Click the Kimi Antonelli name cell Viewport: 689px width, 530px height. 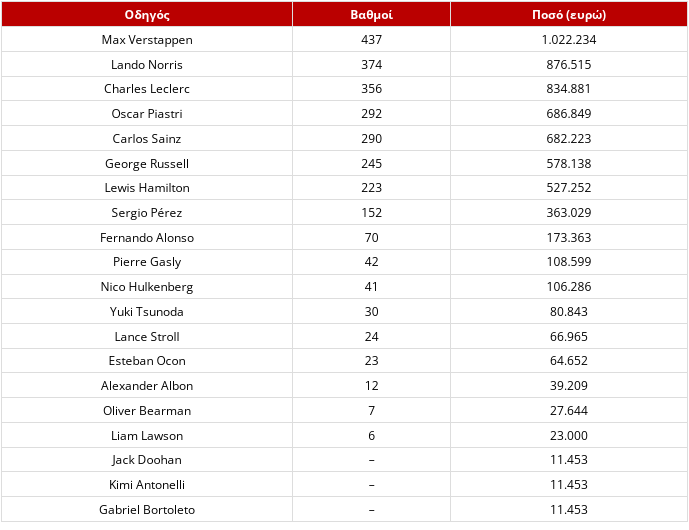click(x=147, y=485)
